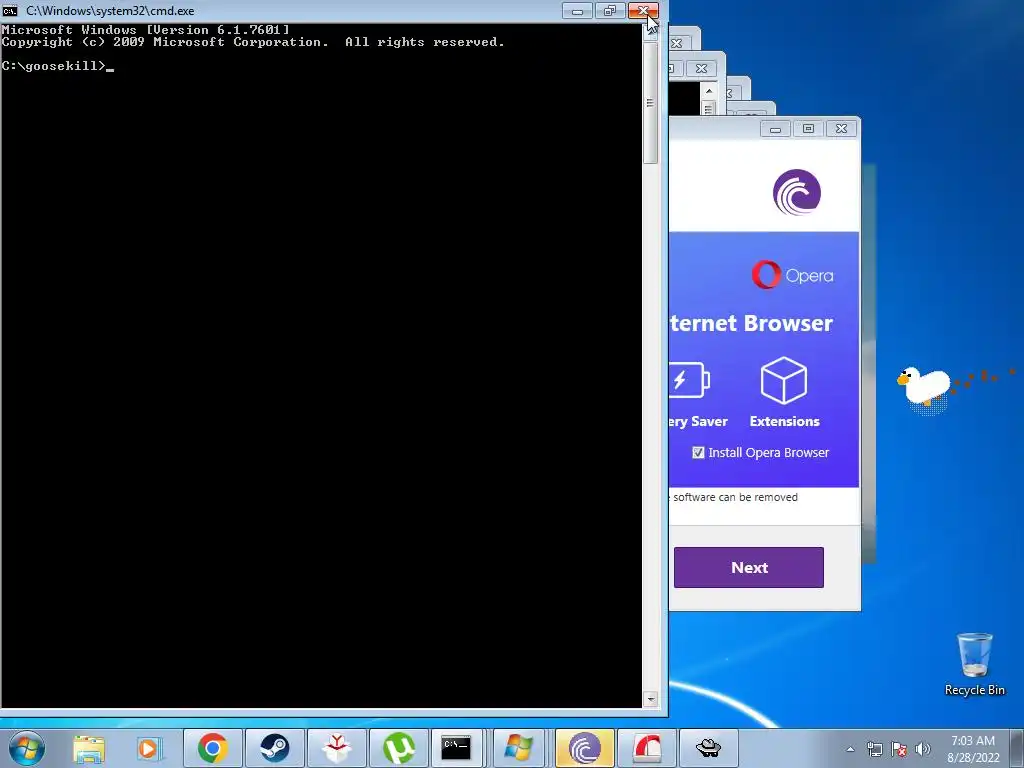This screenshot has height=768, width=1024.
Task: Click the taskbar date 8/28/2022
Action: [x=973, y=758]
